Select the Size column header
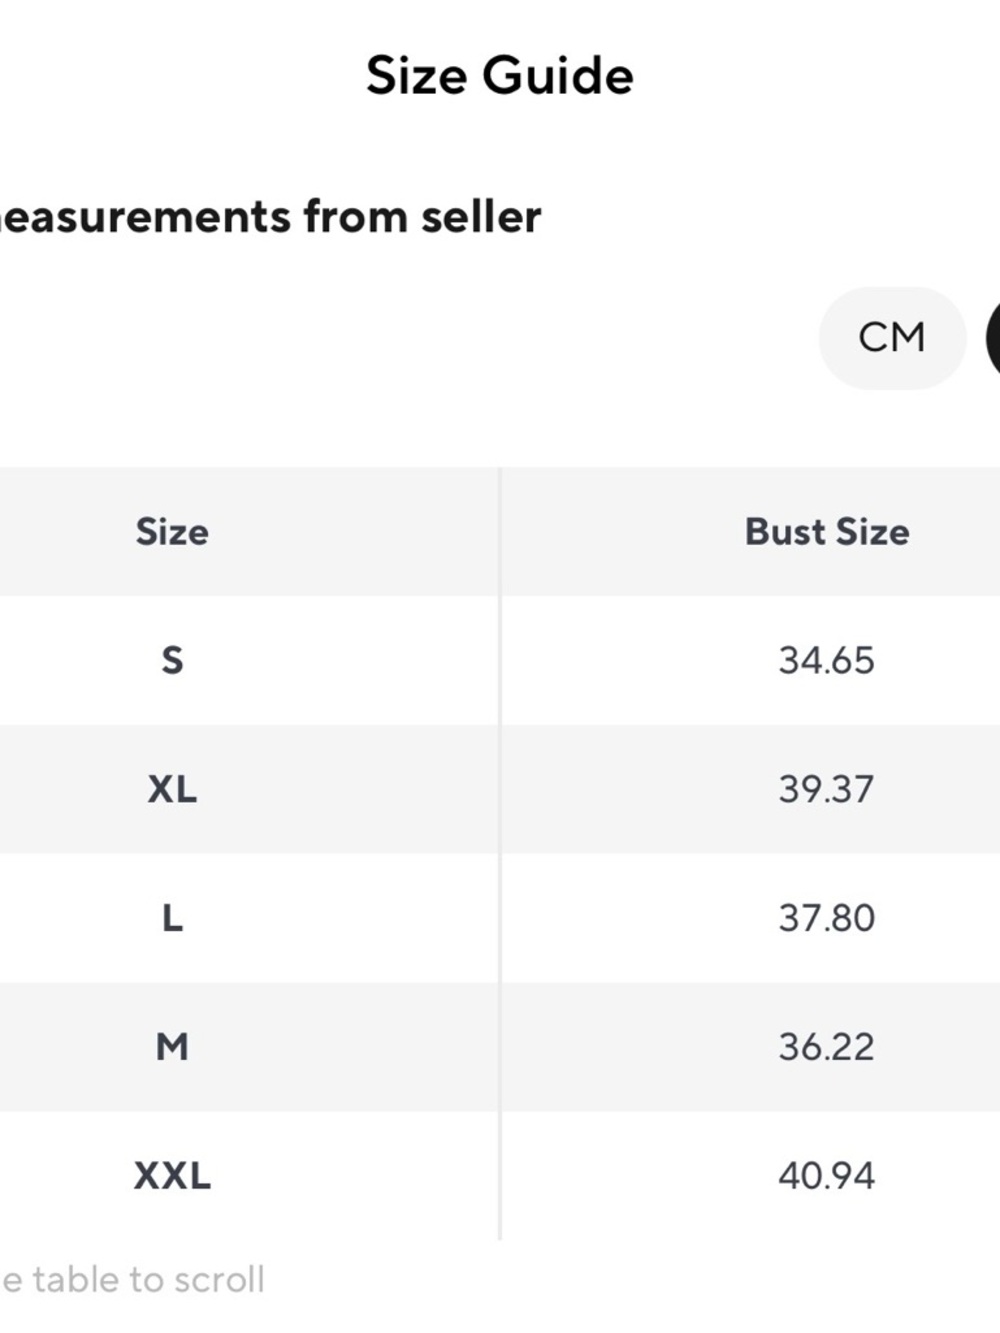The width and height of the screenshot is (1000, 1333). tap(172, 532)
